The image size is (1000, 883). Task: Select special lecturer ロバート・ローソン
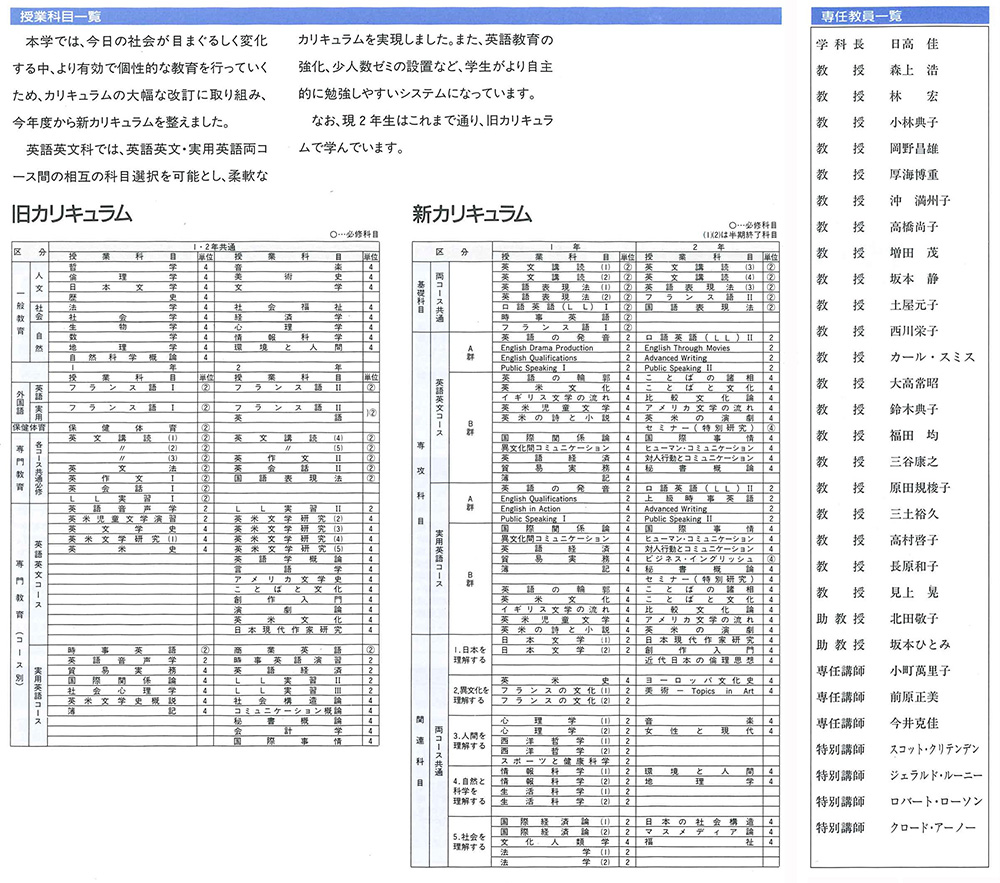[x=936, y=802]
